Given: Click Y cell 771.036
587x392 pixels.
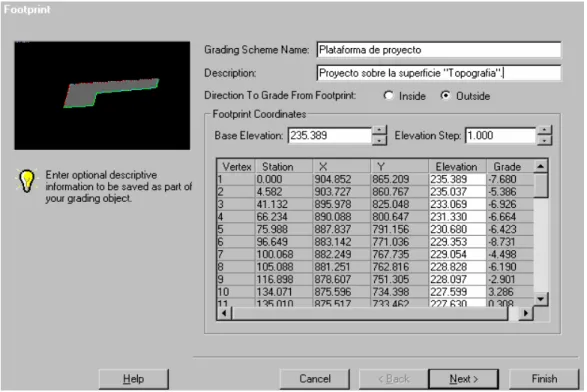Looking at the screenshot, I should [399, 241].
